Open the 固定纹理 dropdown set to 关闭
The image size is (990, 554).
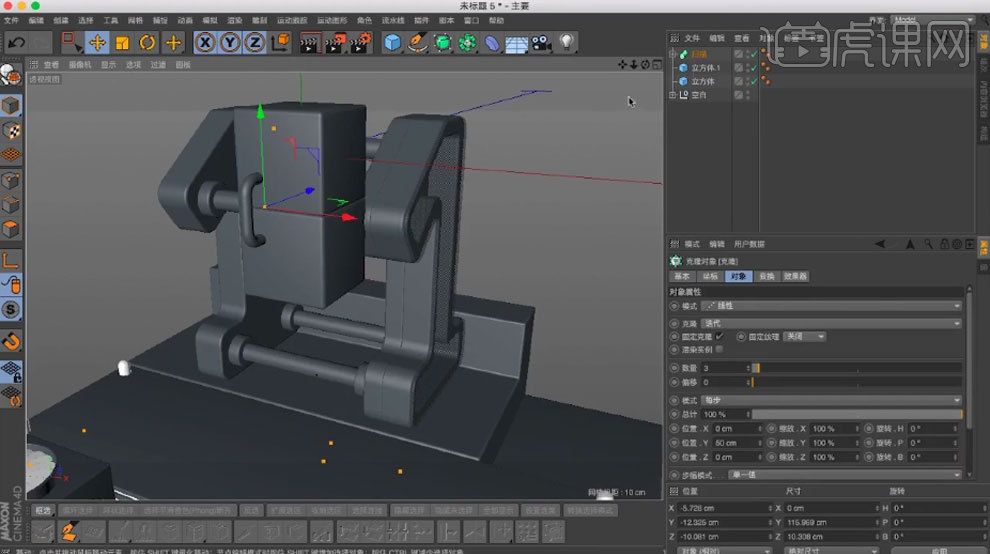(805, 337)
